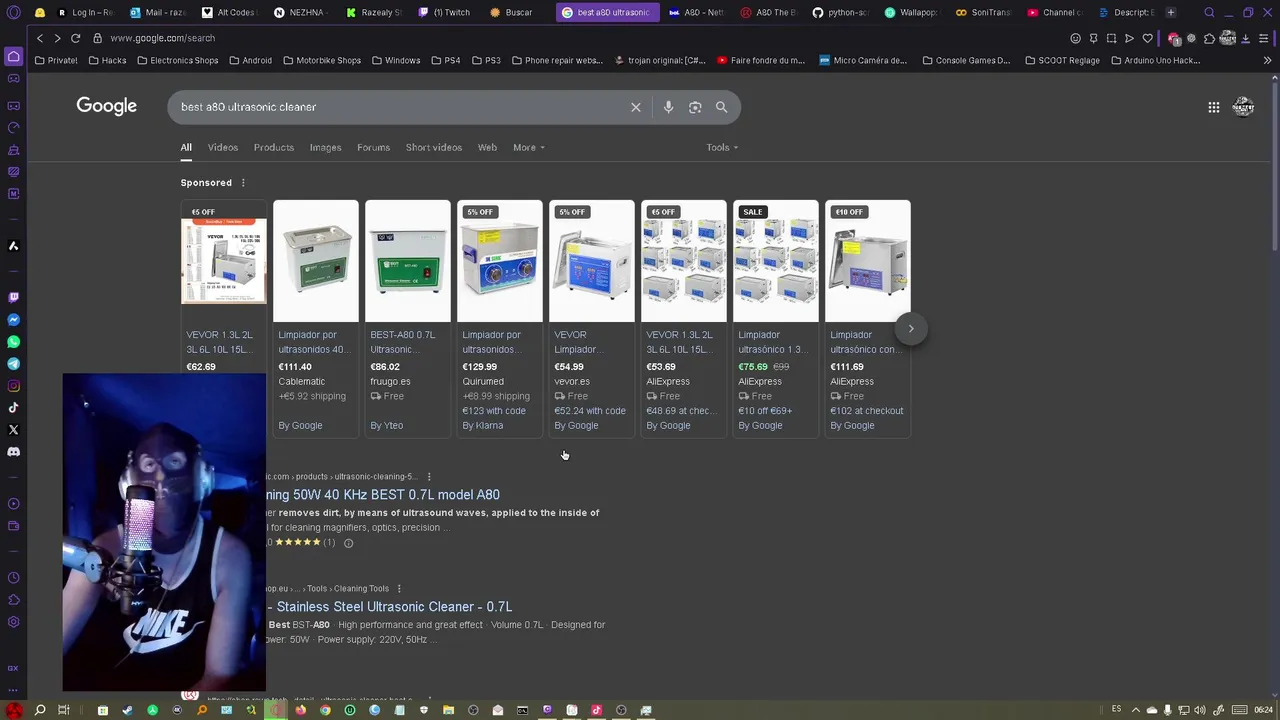Take a snapshot with toolbar capture icon
Screen dimensions: 1280x720
coord(1111,38)
